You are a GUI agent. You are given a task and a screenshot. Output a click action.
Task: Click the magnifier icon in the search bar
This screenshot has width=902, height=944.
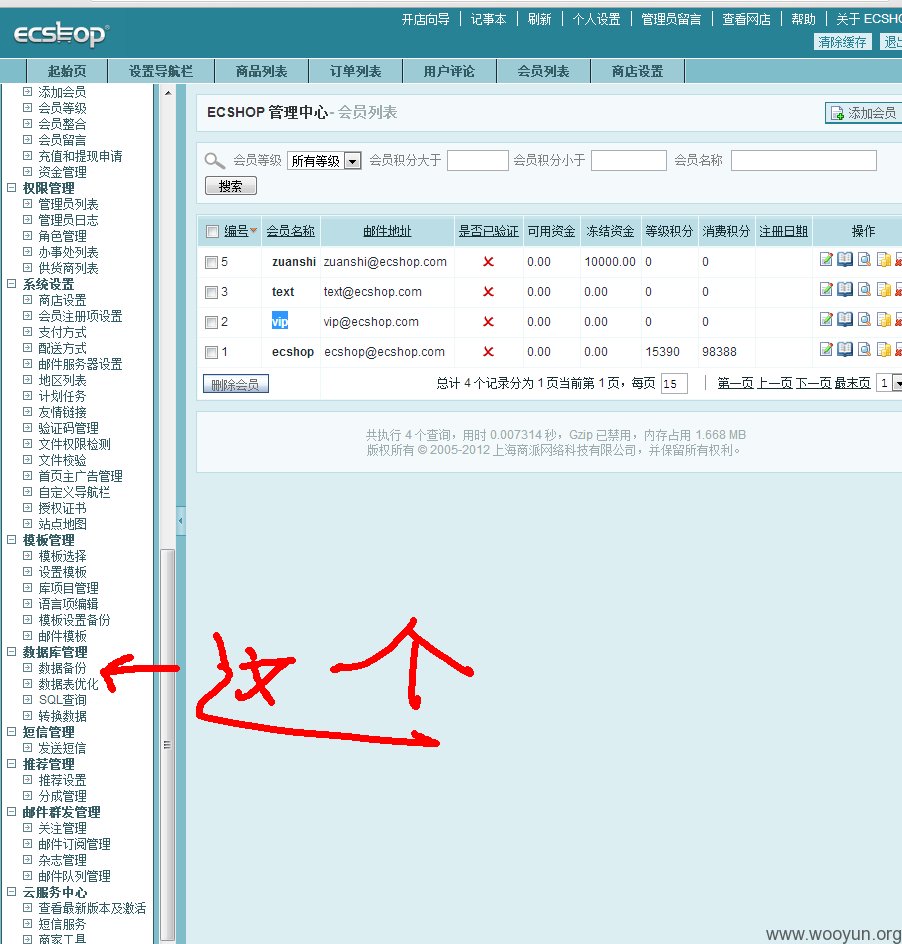click(214, 161)
